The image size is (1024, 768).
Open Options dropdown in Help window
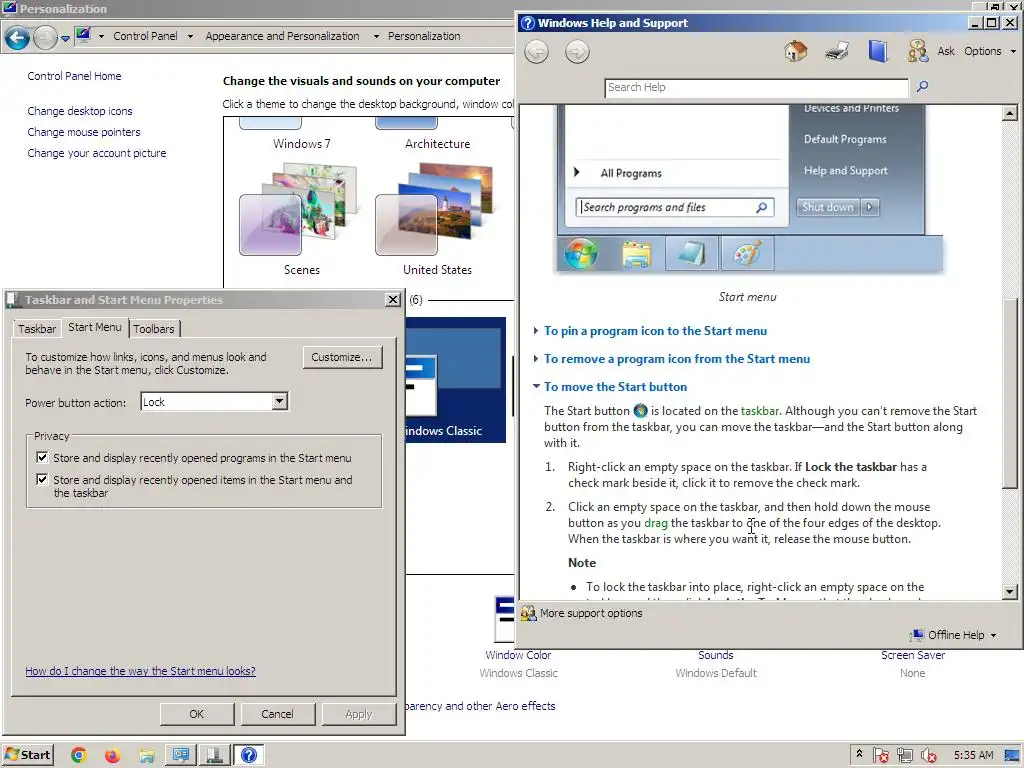click(x=990, y=51)
